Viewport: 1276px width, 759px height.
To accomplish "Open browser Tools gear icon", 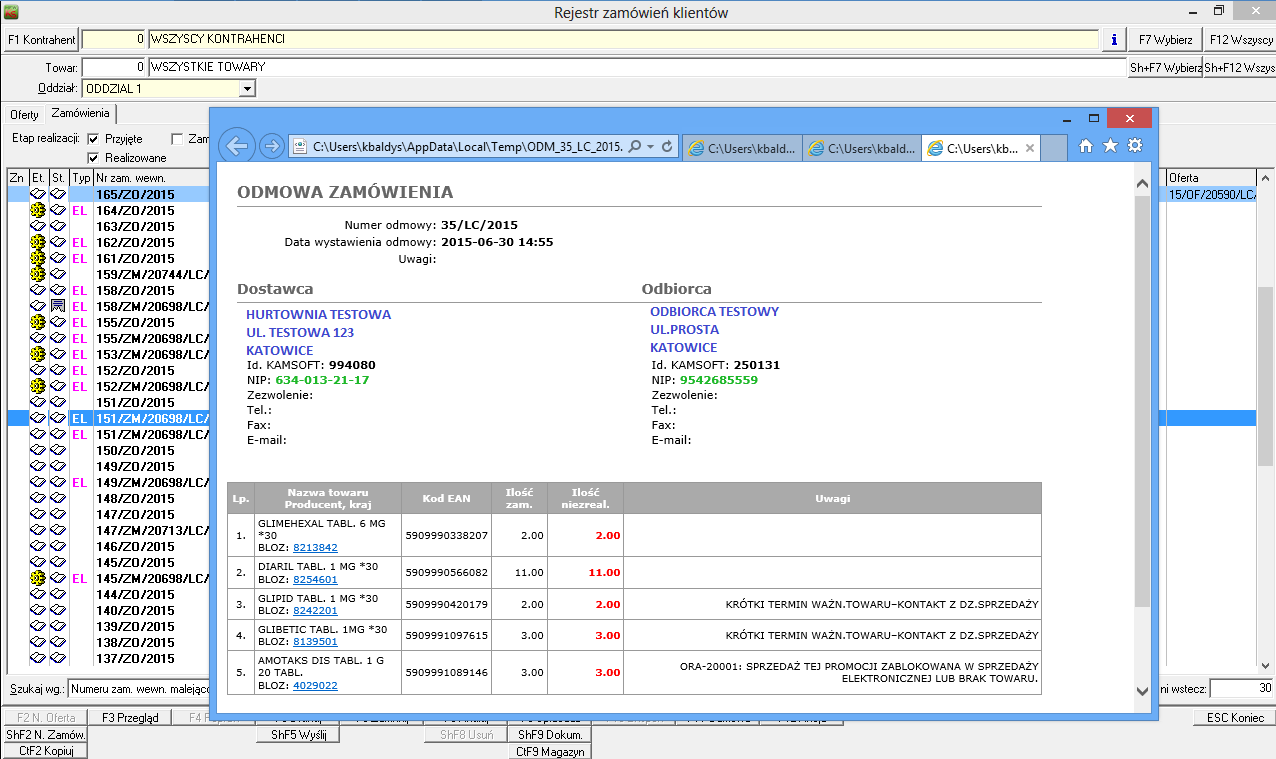I will pos(1134,146).
